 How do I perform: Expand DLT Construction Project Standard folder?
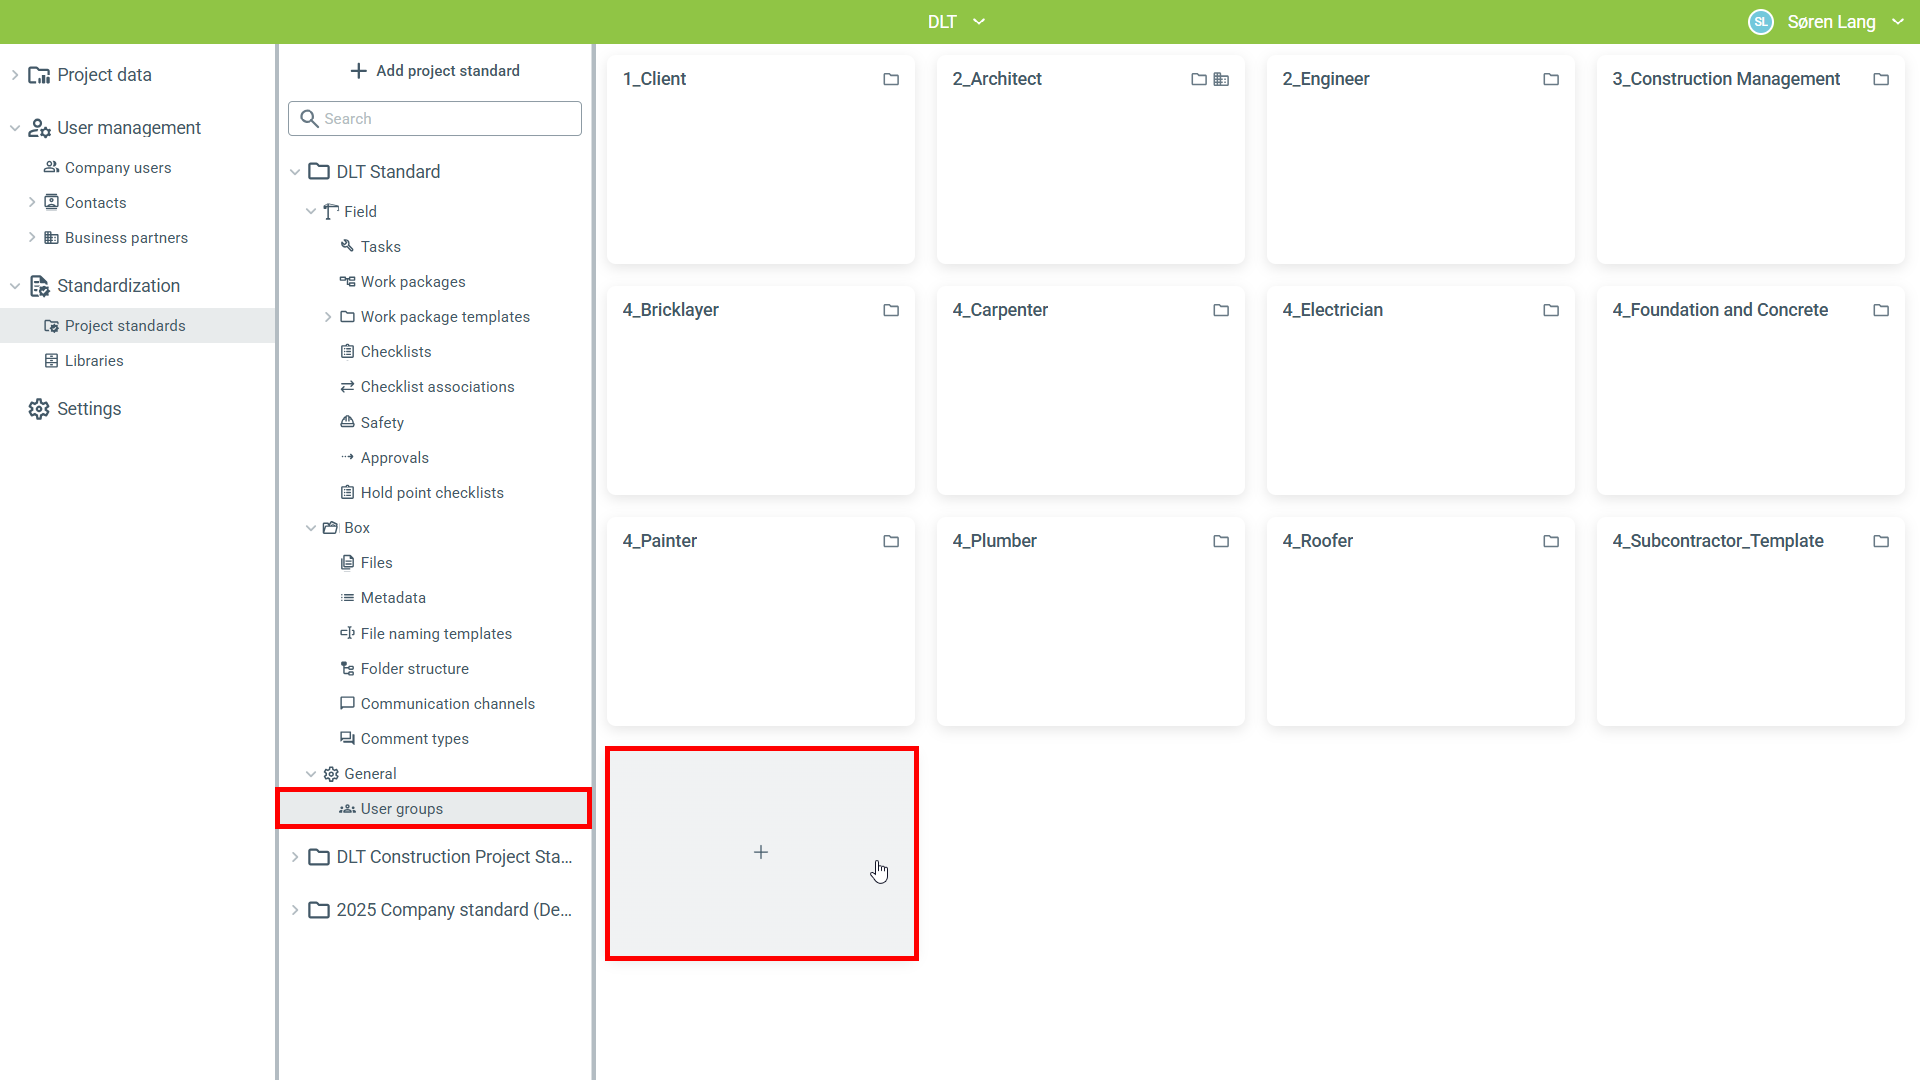[x=295, y=857]
